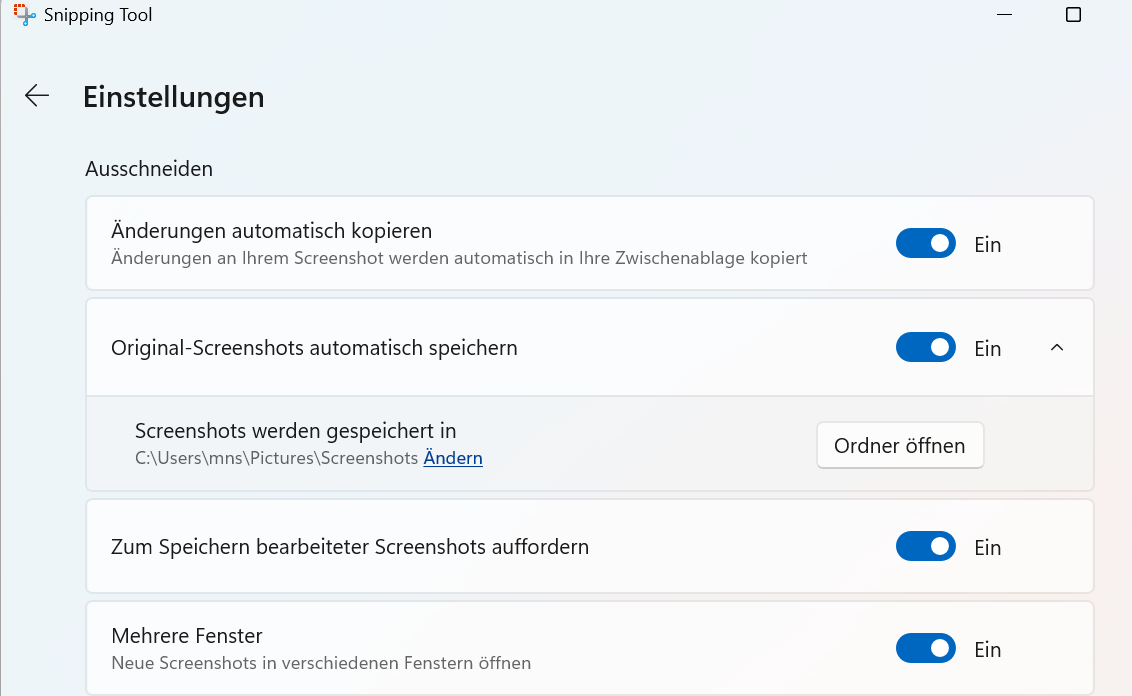This screenshot has width=1132, height=696.
Task: Turn off Original-Screenshots automatisch speichern switch
Action: pyautogui.click(x=925, y=348)
